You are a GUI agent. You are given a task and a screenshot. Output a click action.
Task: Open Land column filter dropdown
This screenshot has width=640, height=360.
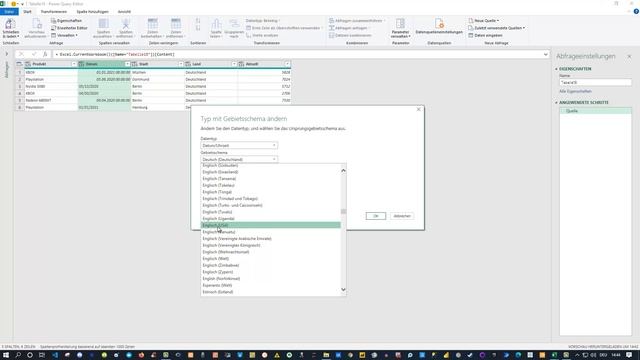pos(234,64)
